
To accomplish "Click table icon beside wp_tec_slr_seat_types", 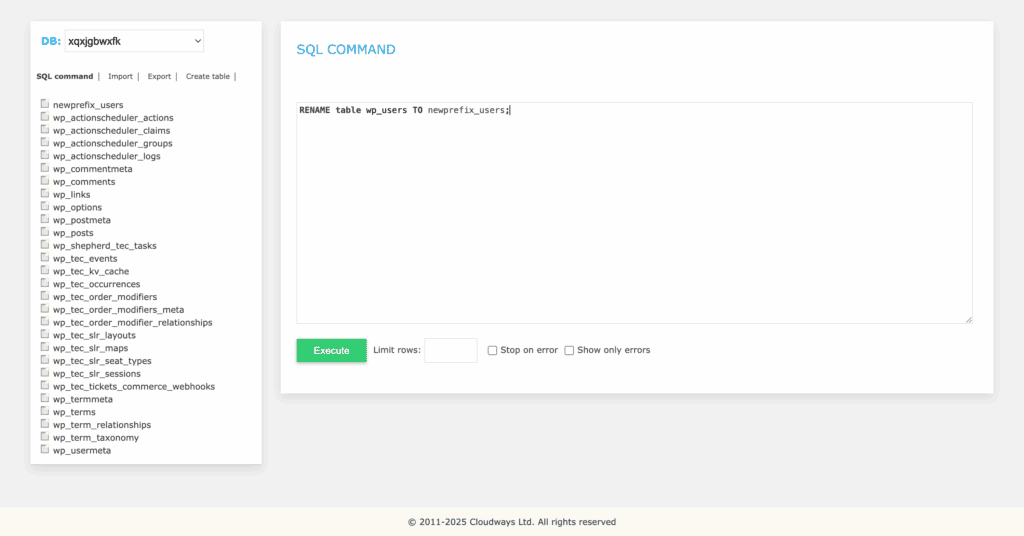I will [x=44, y=360].
